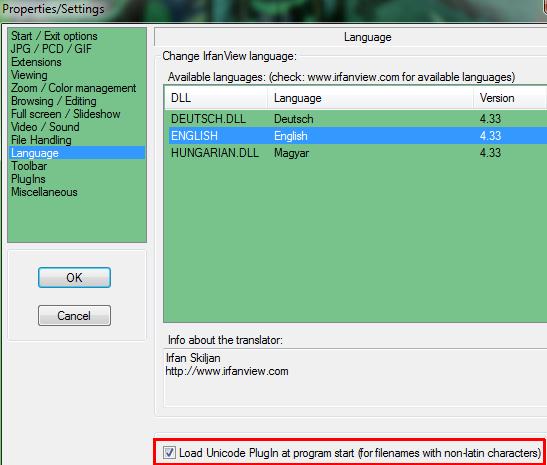Open Video / Sound settings

(45, 127)
